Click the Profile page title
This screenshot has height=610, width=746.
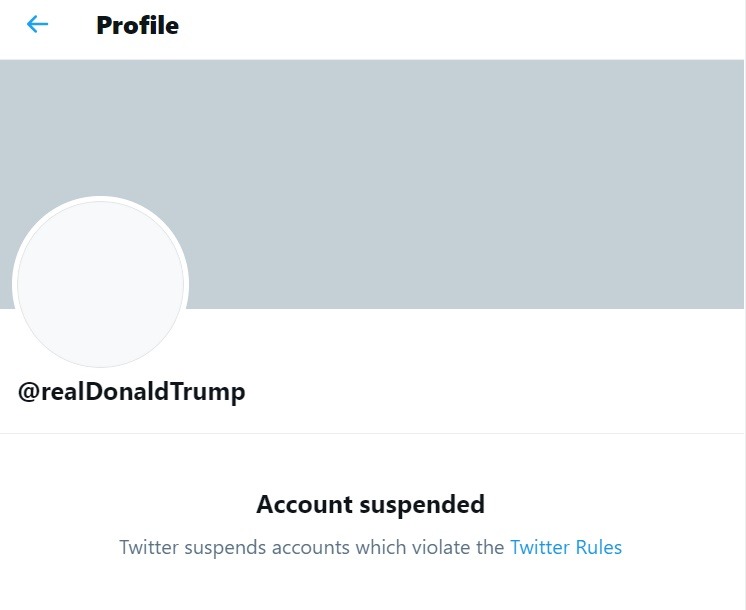point(137,25)
